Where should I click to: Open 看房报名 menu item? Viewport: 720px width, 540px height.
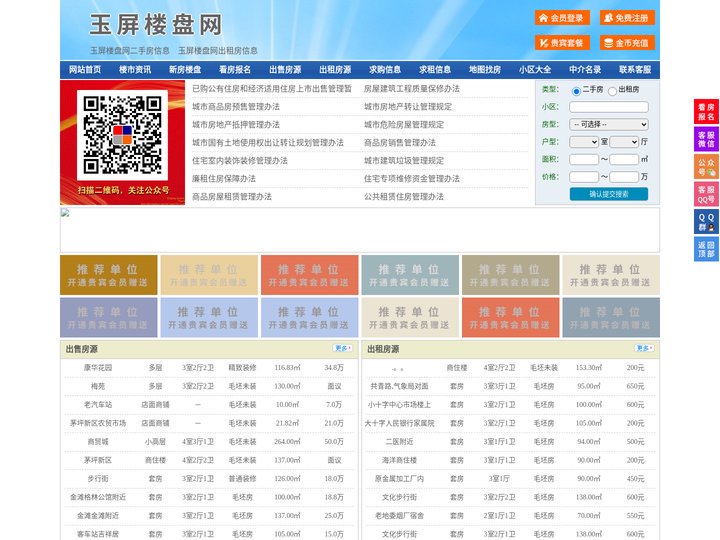[235, 70]
